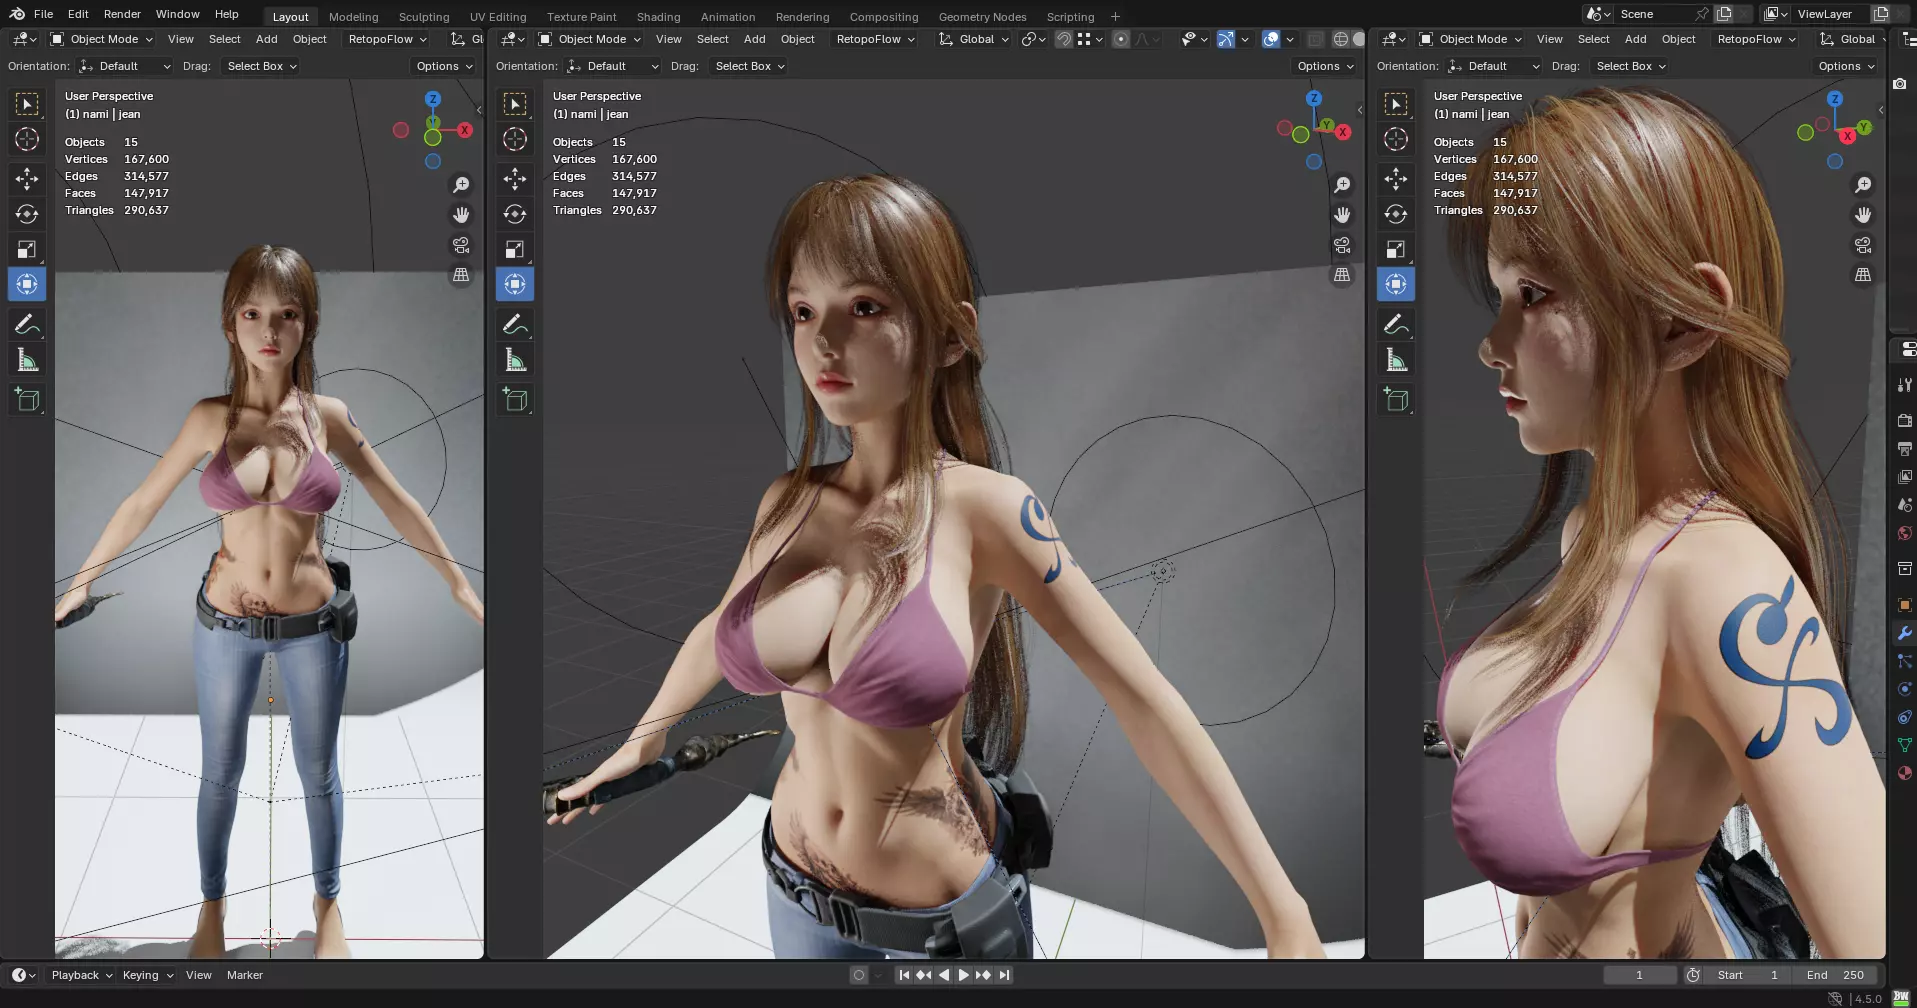
Task: Open the Output properties tab
Action: click(x=1904, y=449)
